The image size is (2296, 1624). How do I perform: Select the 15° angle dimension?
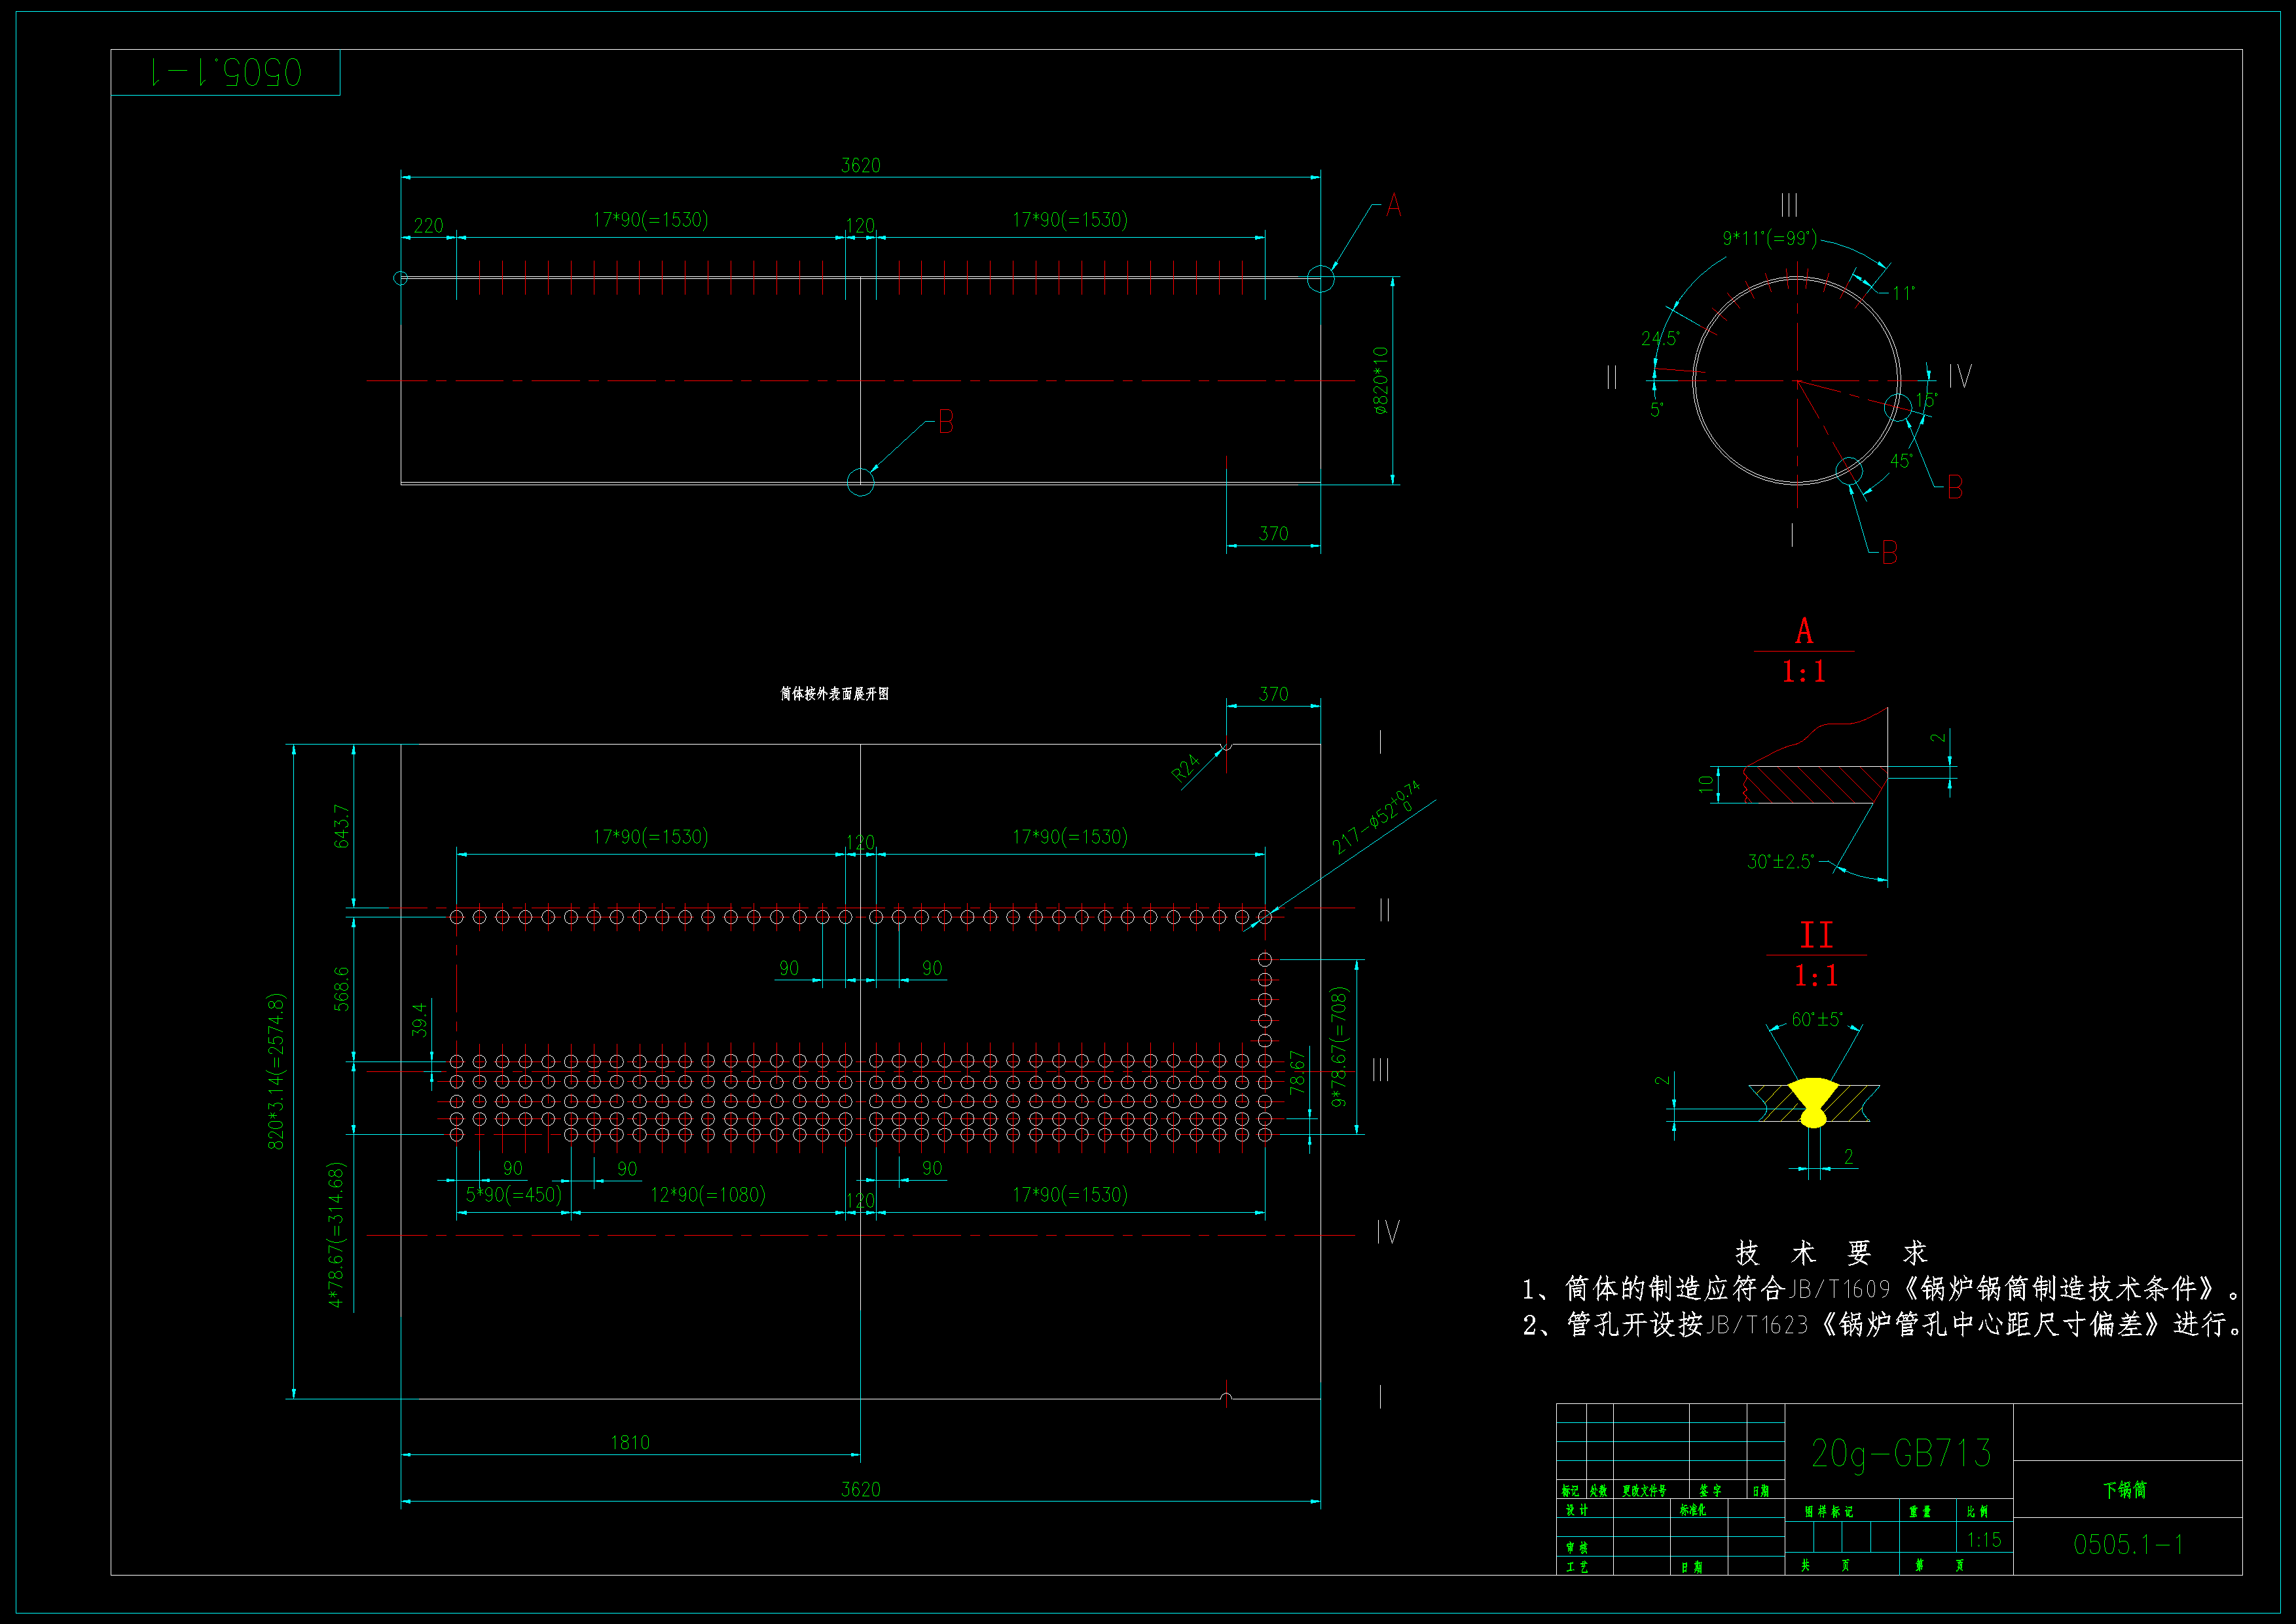click(x=1927, y=400)
